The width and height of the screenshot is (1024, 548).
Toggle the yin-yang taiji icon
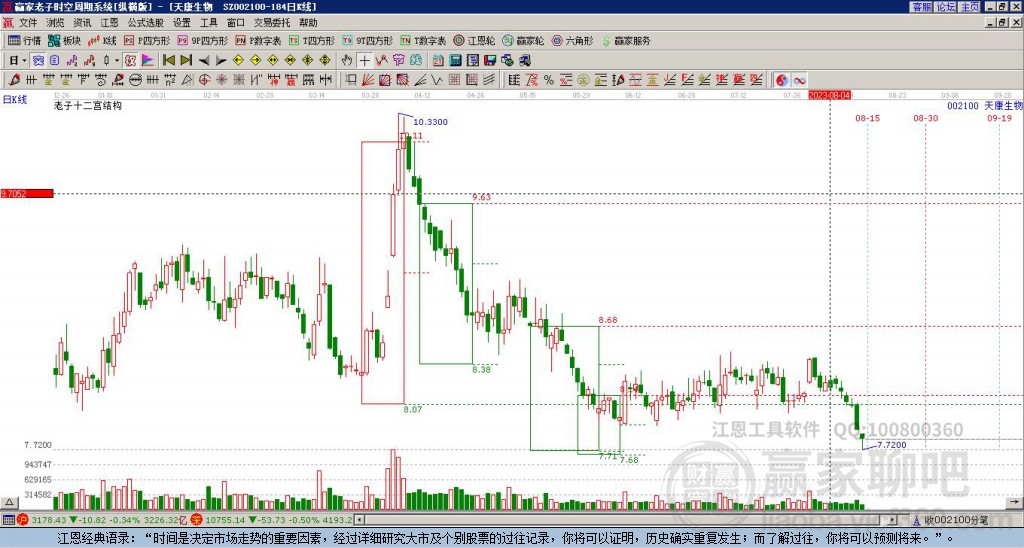(782, 80)
